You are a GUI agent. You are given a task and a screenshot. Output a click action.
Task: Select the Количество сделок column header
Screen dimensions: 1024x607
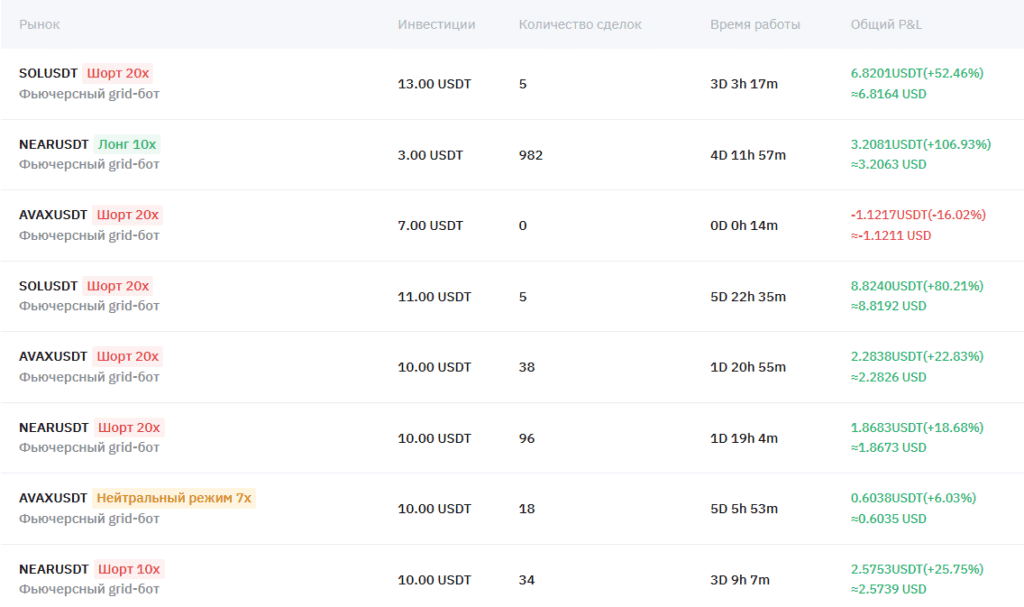pos(580,25)
